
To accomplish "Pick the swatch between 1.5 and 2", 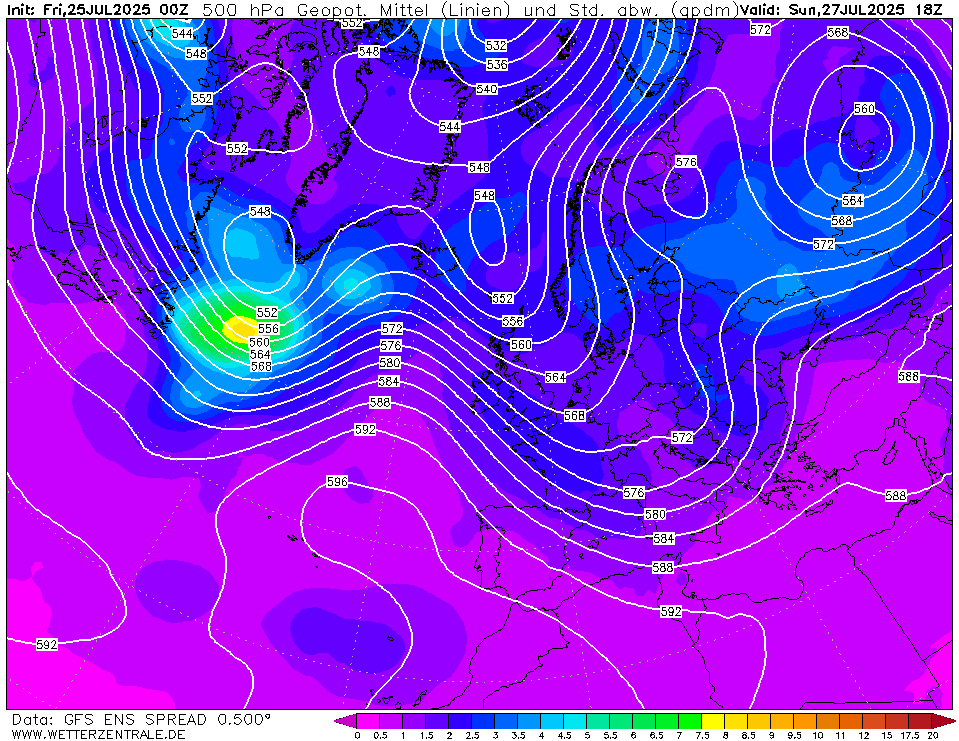I will (x=437, y=721).
